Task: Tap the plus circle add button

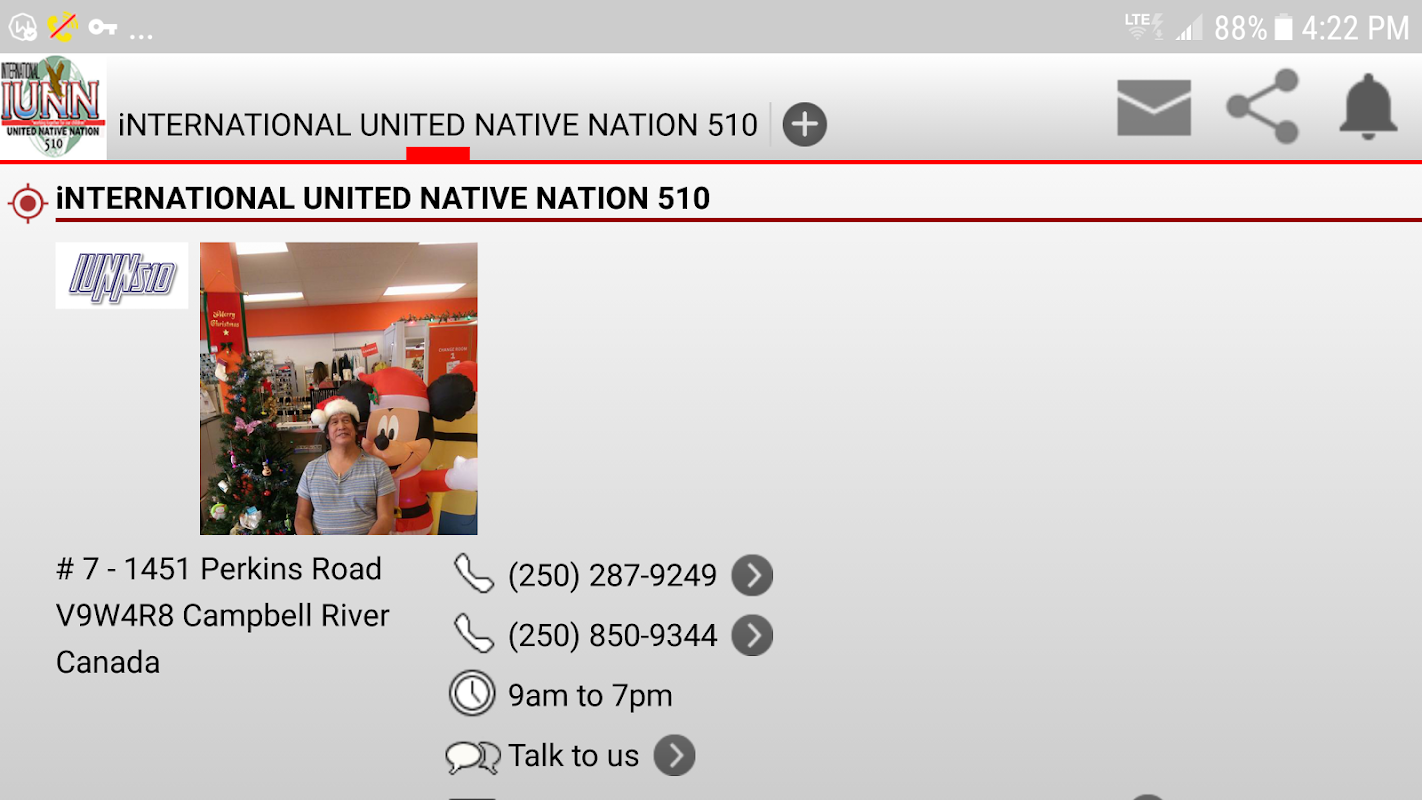Action: [804, 125]
